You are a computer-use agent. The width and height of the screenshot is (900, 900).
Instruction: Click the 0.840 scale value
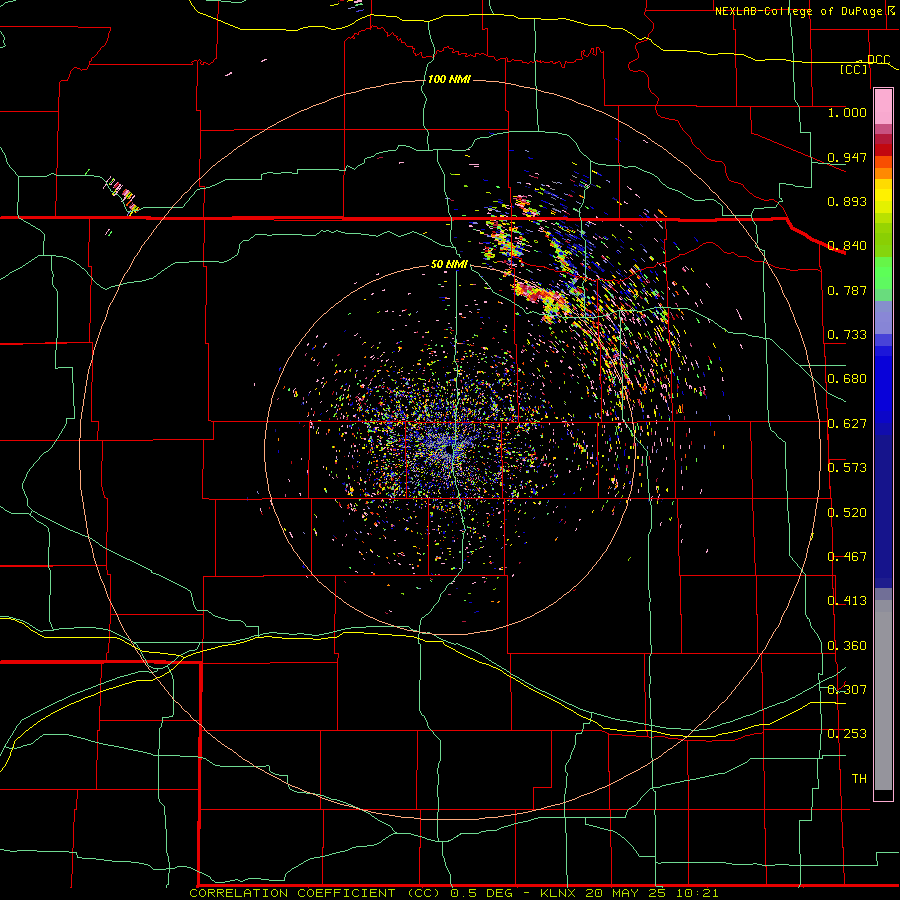847,246
